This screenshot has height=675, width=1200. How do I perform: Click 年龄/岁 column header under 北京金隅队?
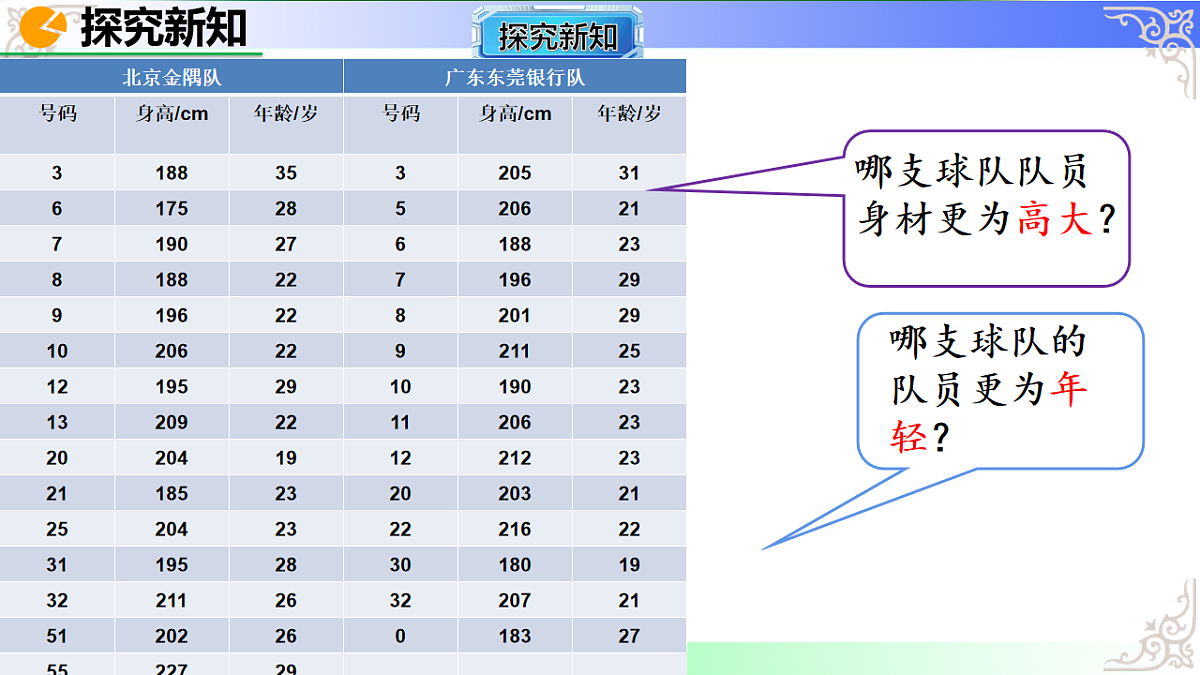pyautogui.click(x=286, y=124)
